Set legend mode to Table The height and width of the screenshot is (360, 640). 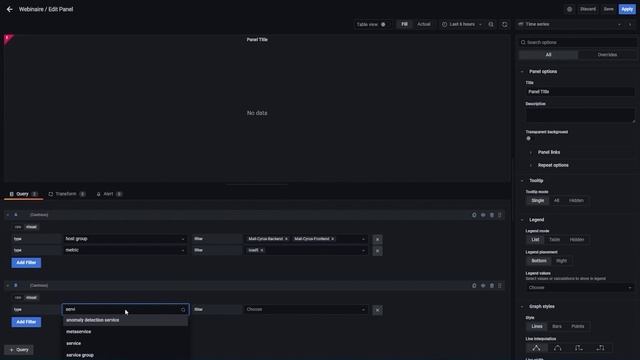tap(554, 240)
